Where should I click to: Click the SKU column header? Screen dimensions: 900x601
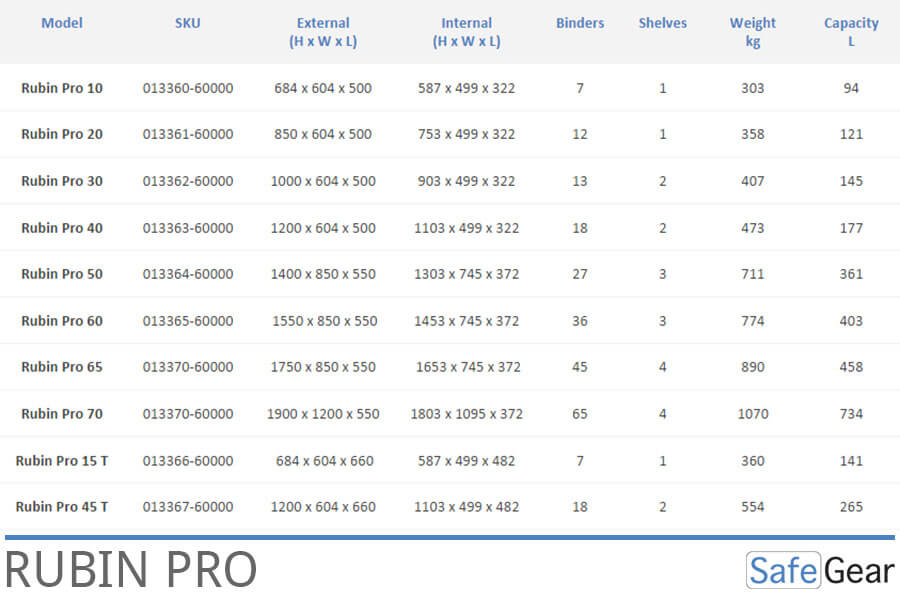pyautogui.click(x=188, y=23)
